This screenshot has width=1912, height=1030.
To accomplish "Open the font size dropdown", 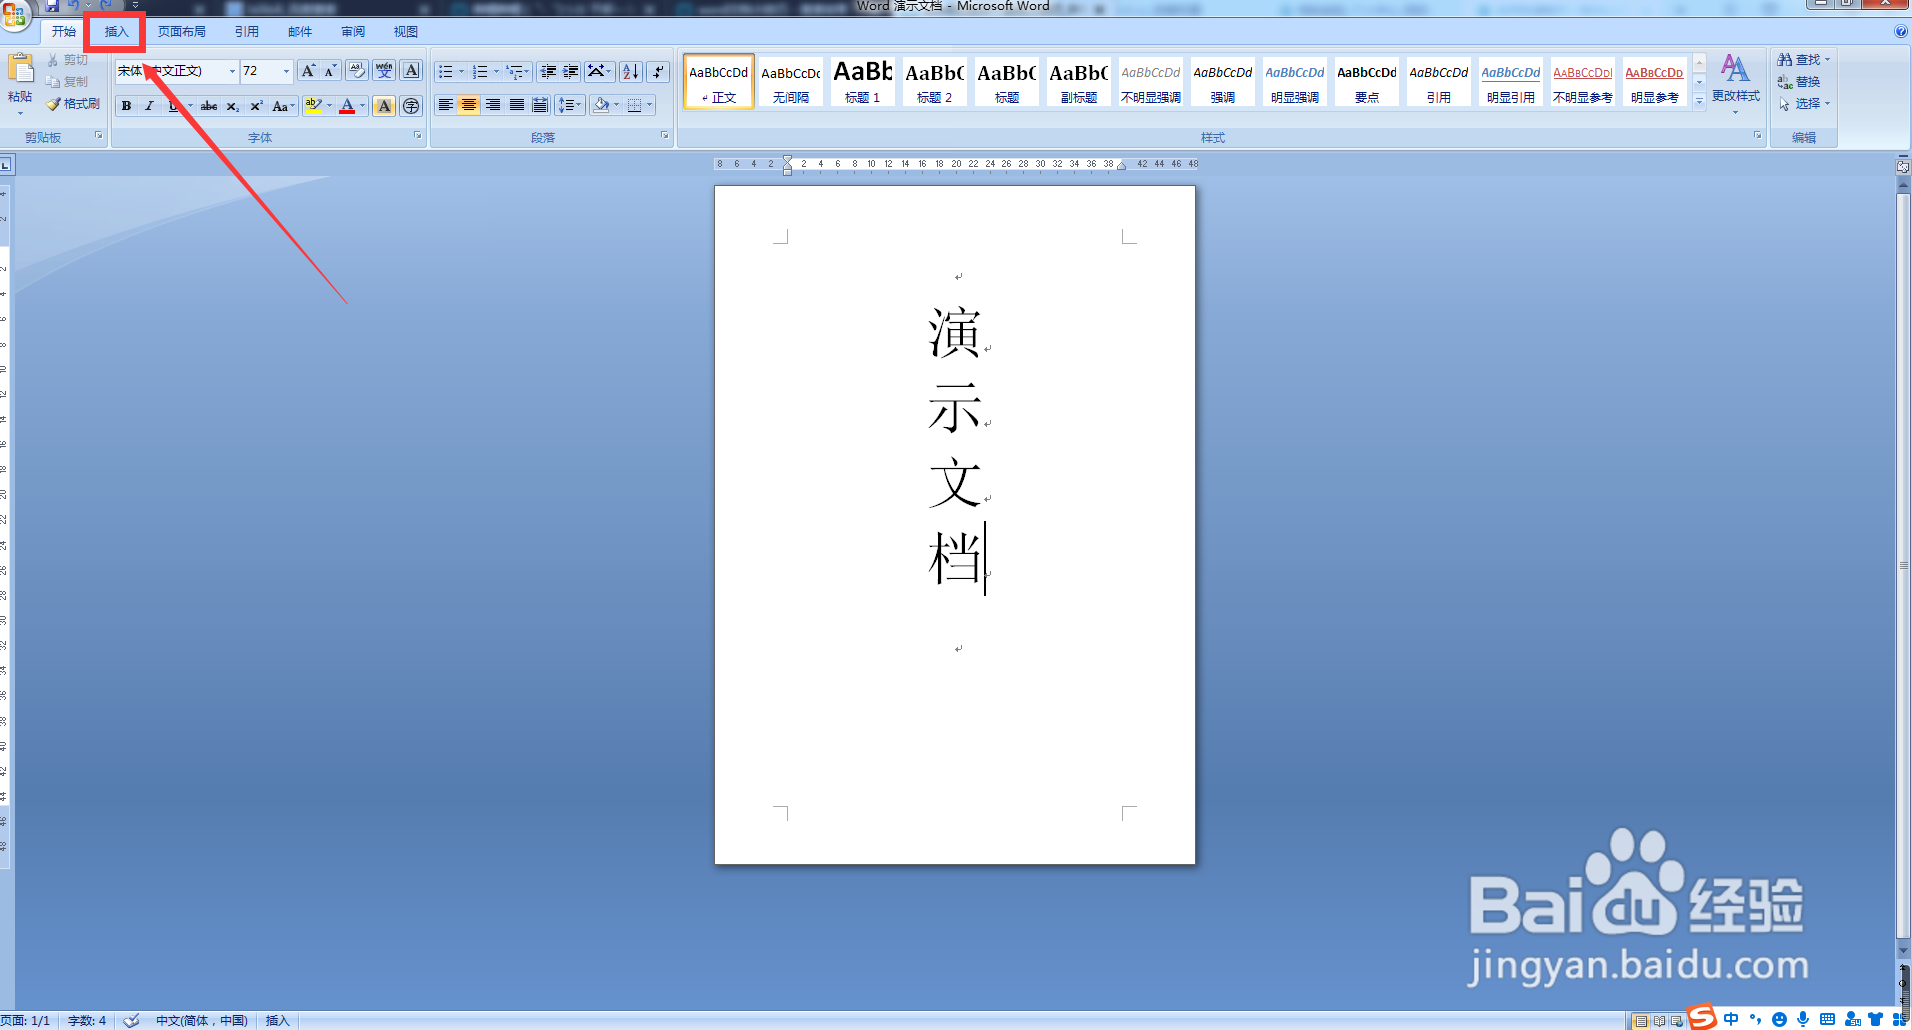I will [286, 71].
